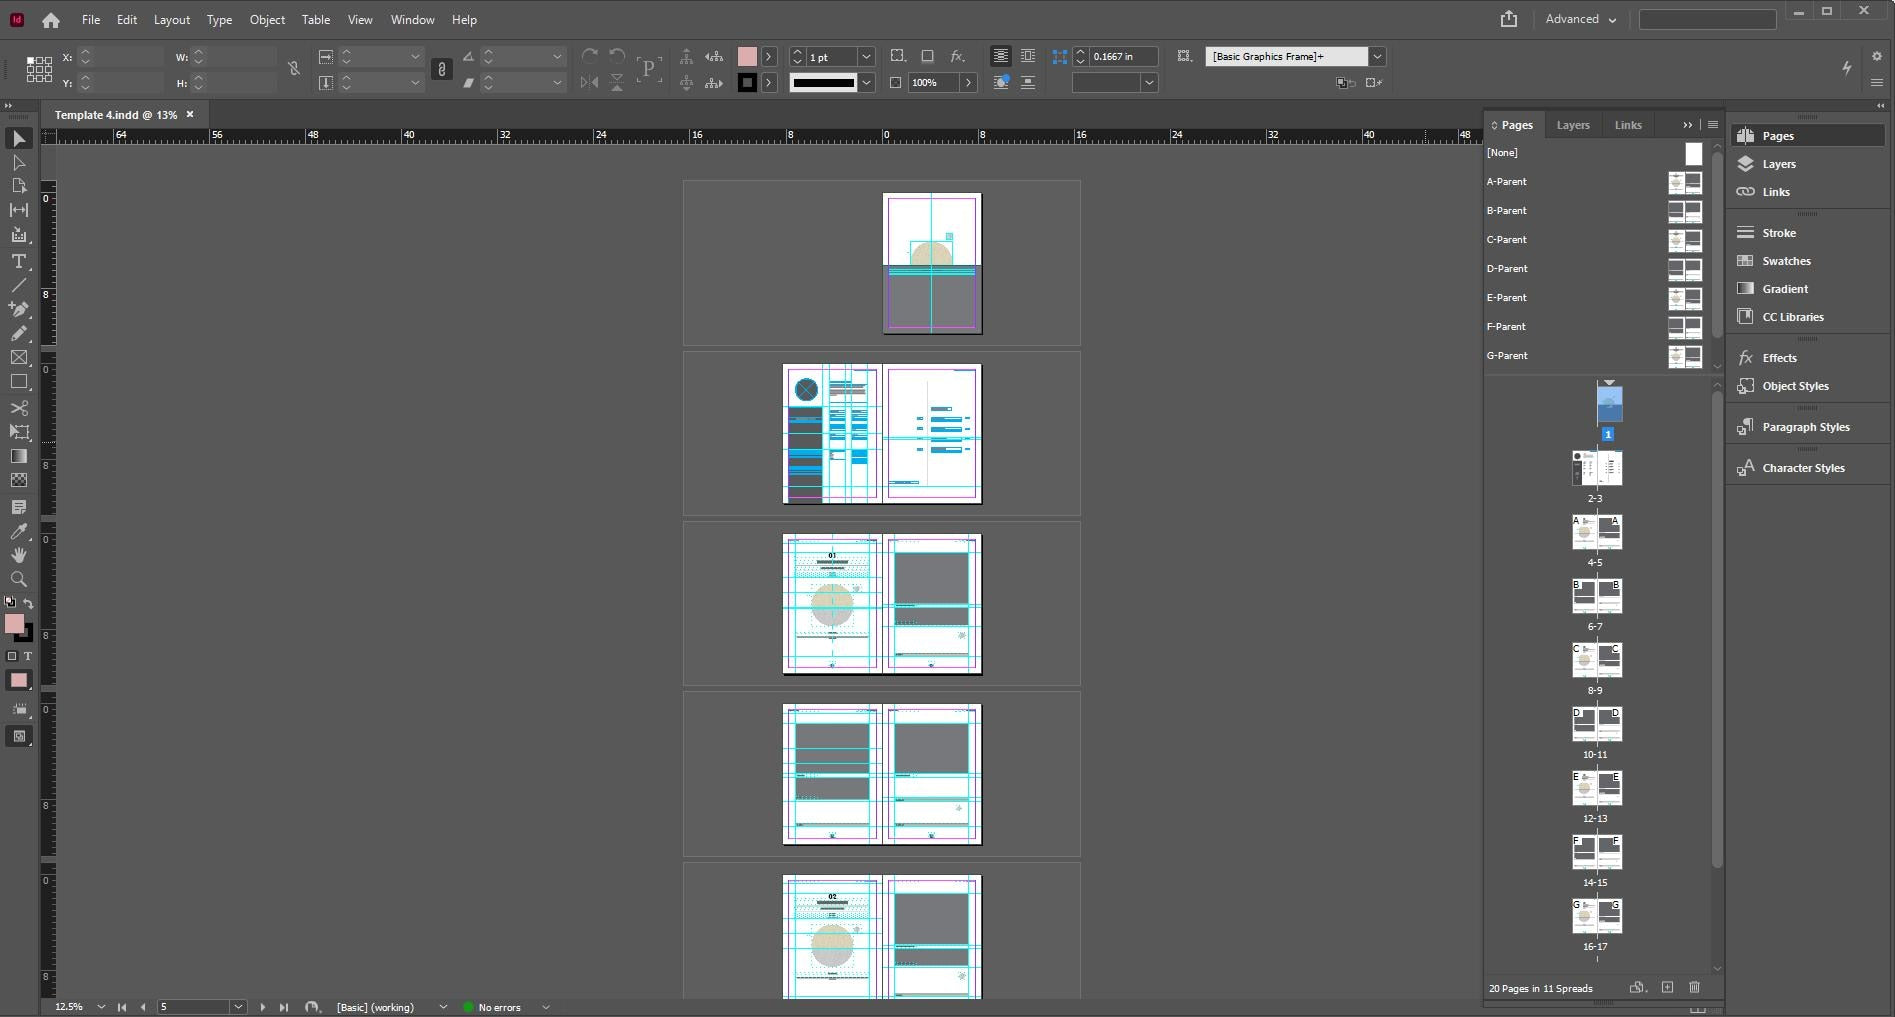Select the Hand tool
Screen dimensions: 1895x1017
click(18, 555)
